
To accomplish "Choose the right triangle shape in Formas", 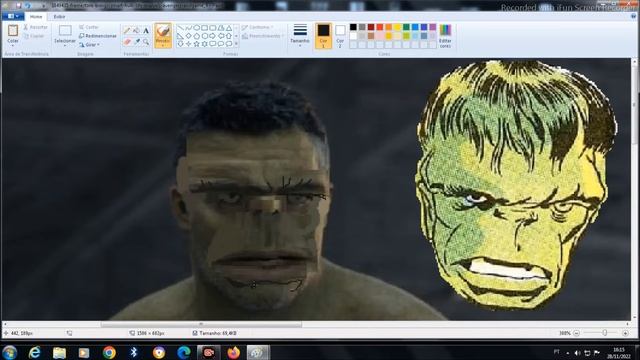I will (180, 36).
